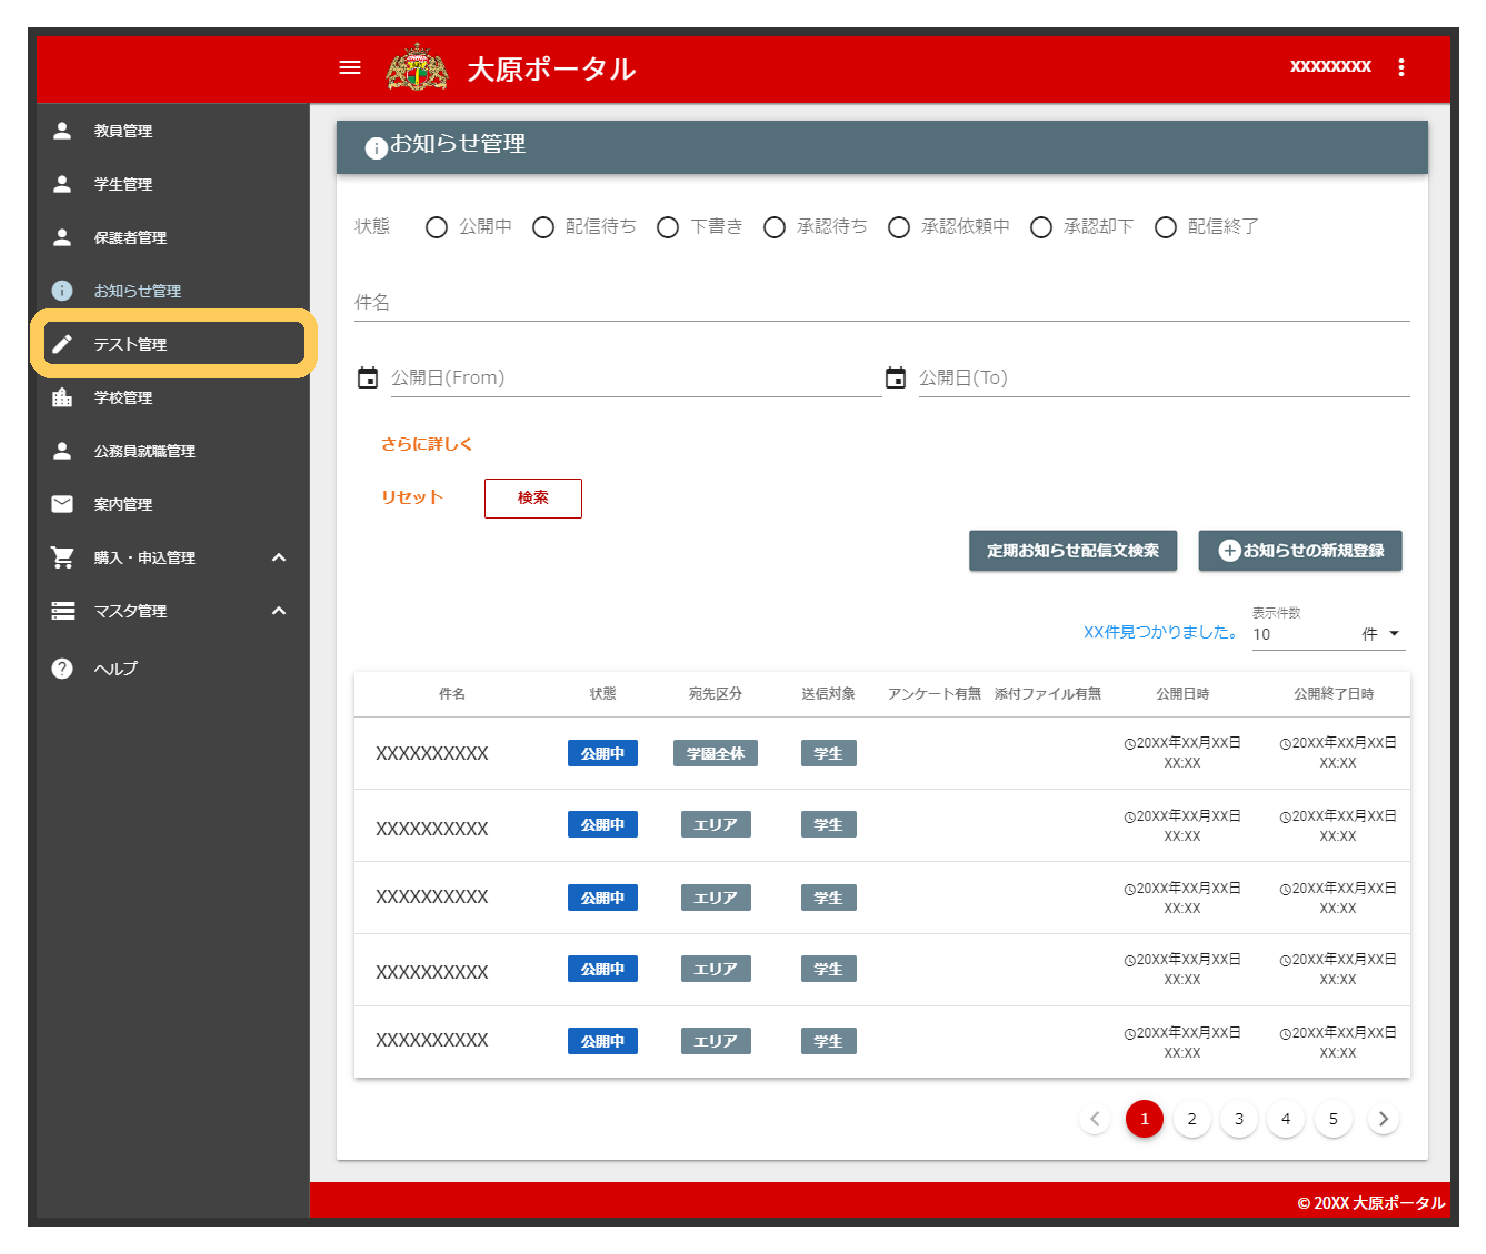Open the hamburger menu icon

click(350, 68)
